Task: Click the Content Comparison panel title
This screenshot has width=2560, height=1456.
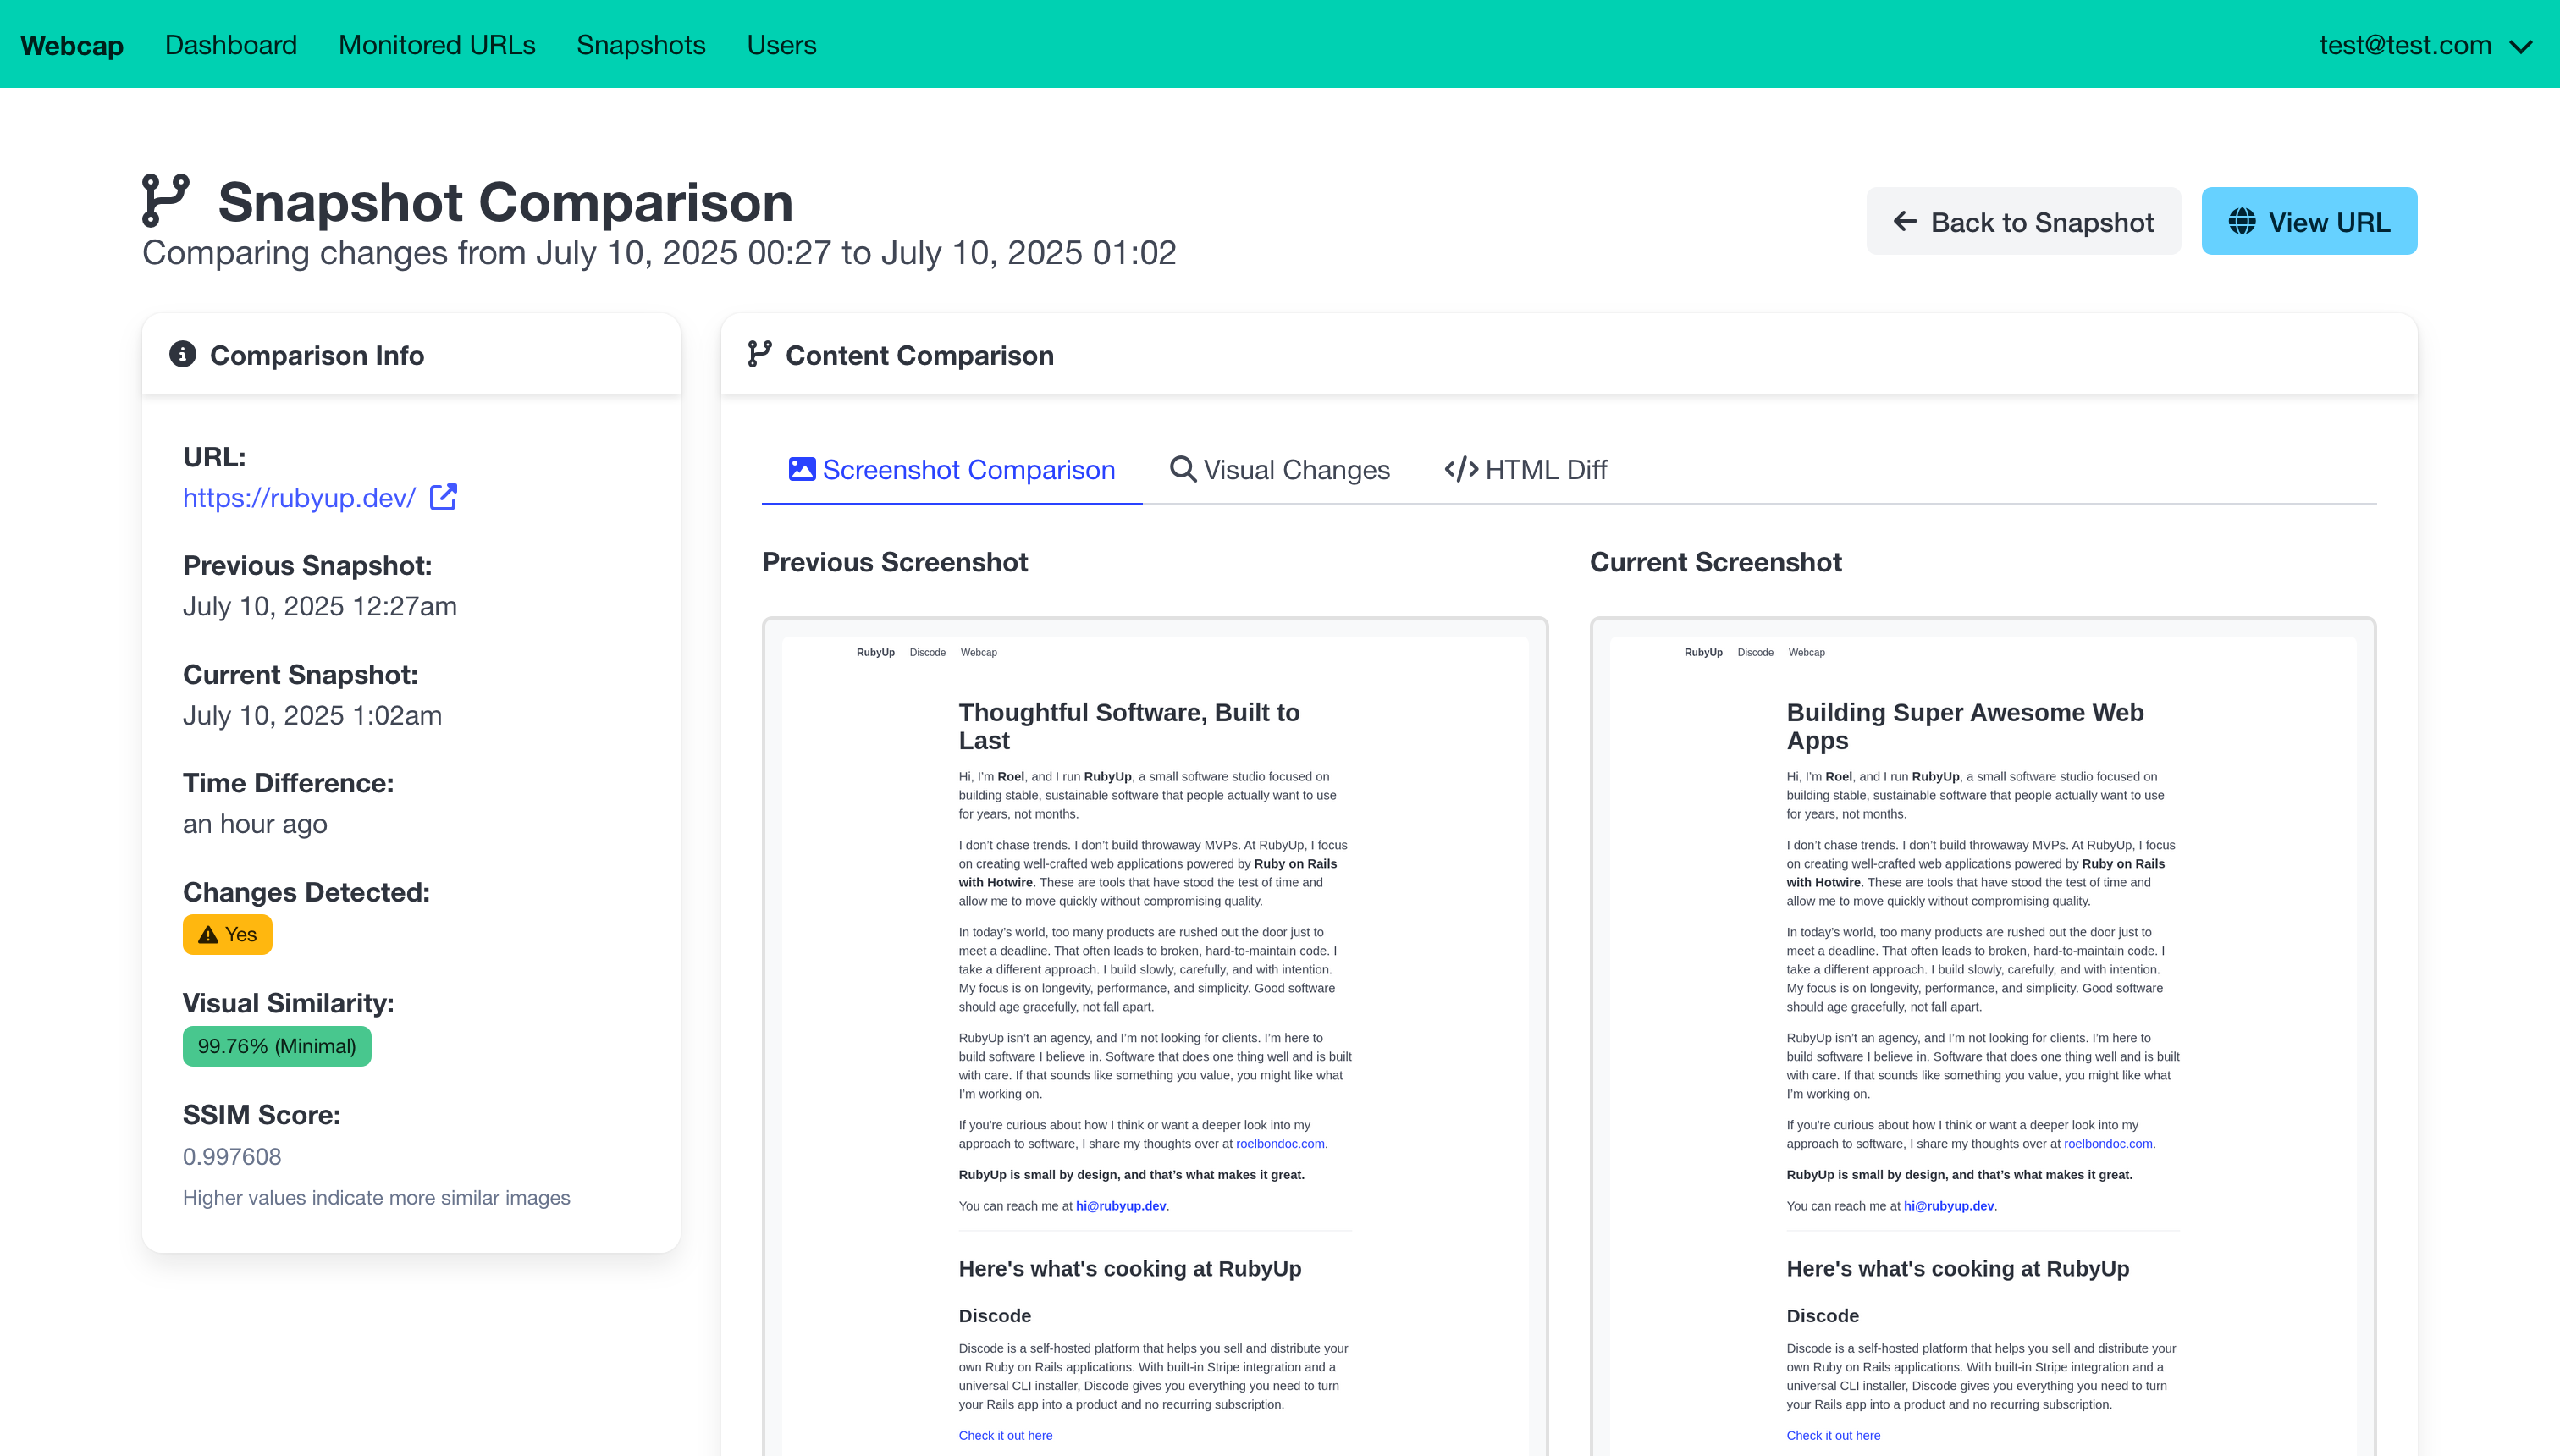Action: tap(920, 355)
